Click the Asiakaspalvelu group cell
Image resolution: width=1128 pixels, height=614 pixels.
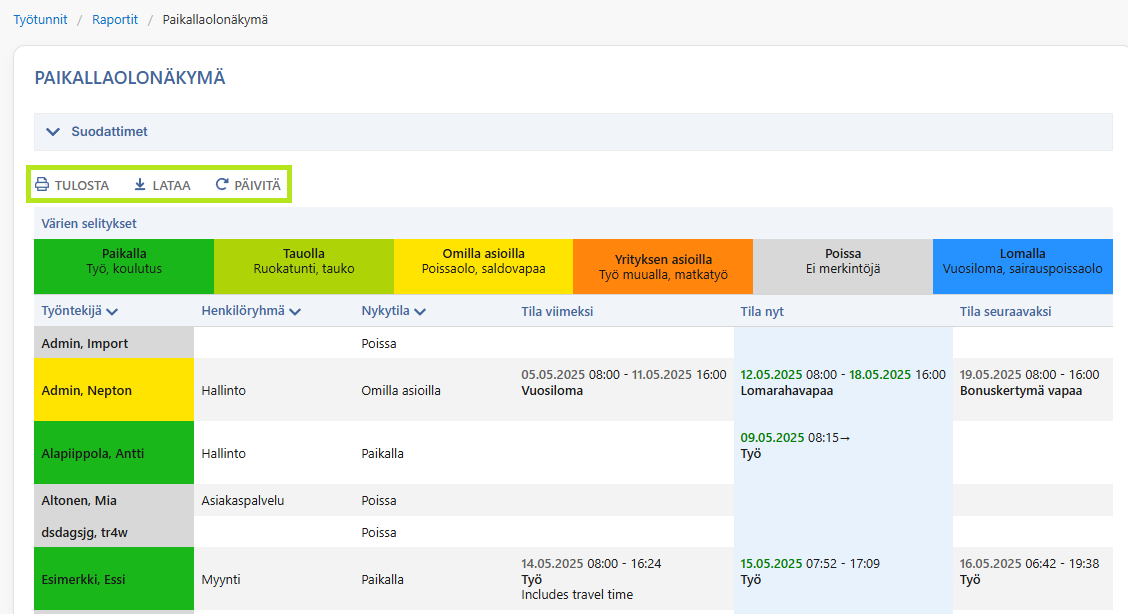click(242, 500)
